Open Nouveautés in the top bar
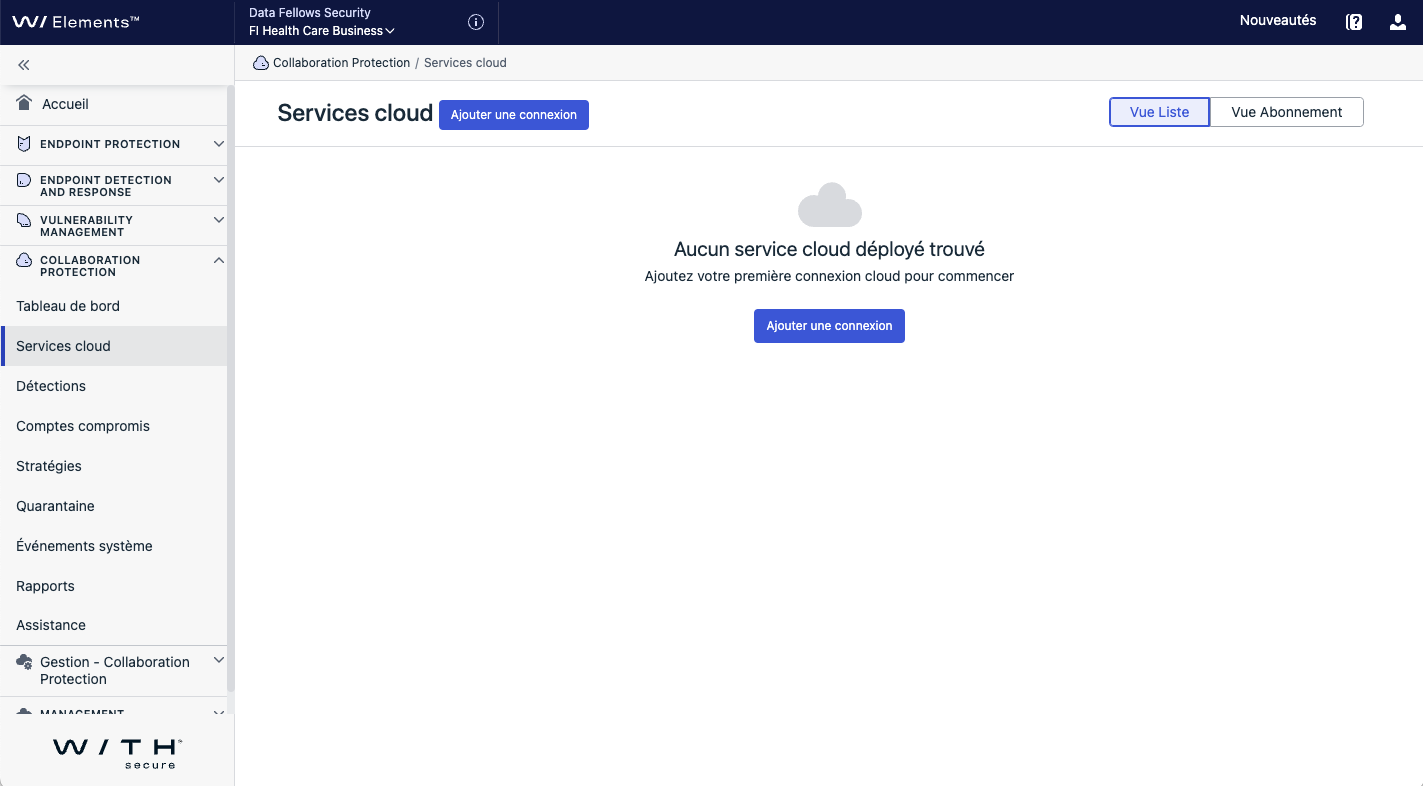The image size is (1423, 786). 1277,20
